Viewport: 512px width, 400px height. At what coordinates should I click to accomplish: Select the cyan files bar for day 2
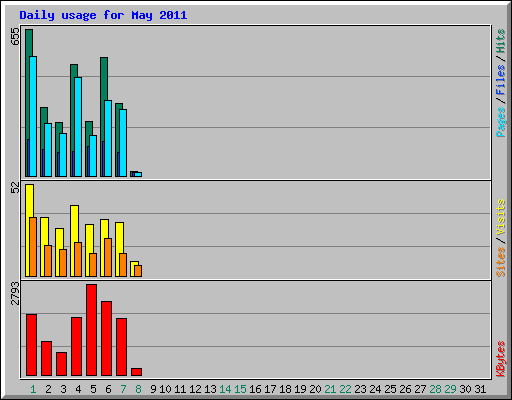[48, 150]
